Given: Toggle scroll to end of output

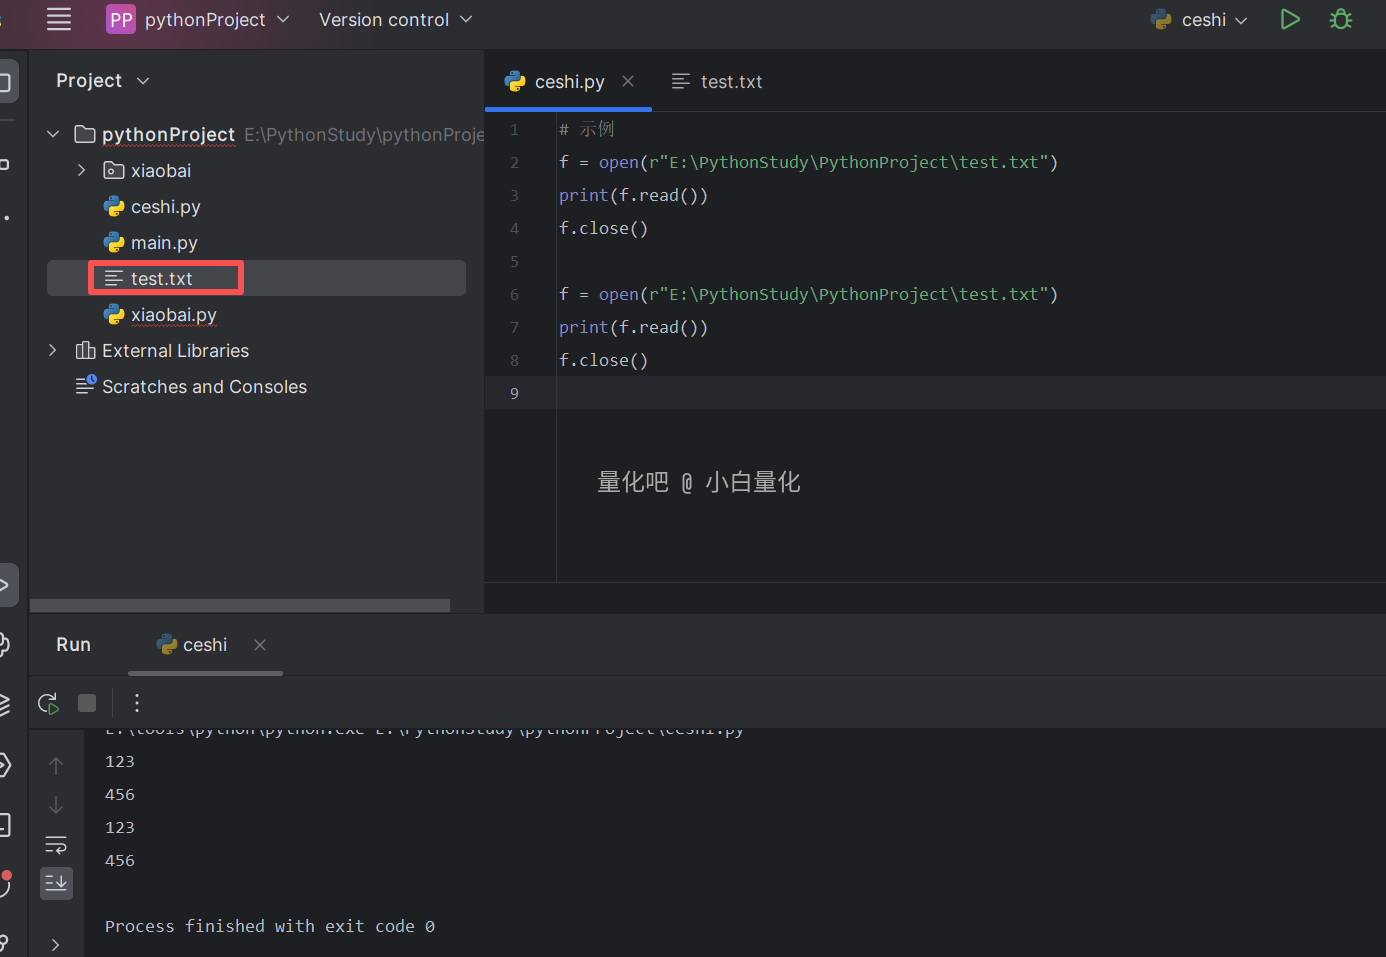Looking at the screenshot, I should pyautogui.click(x=56, y=883).
